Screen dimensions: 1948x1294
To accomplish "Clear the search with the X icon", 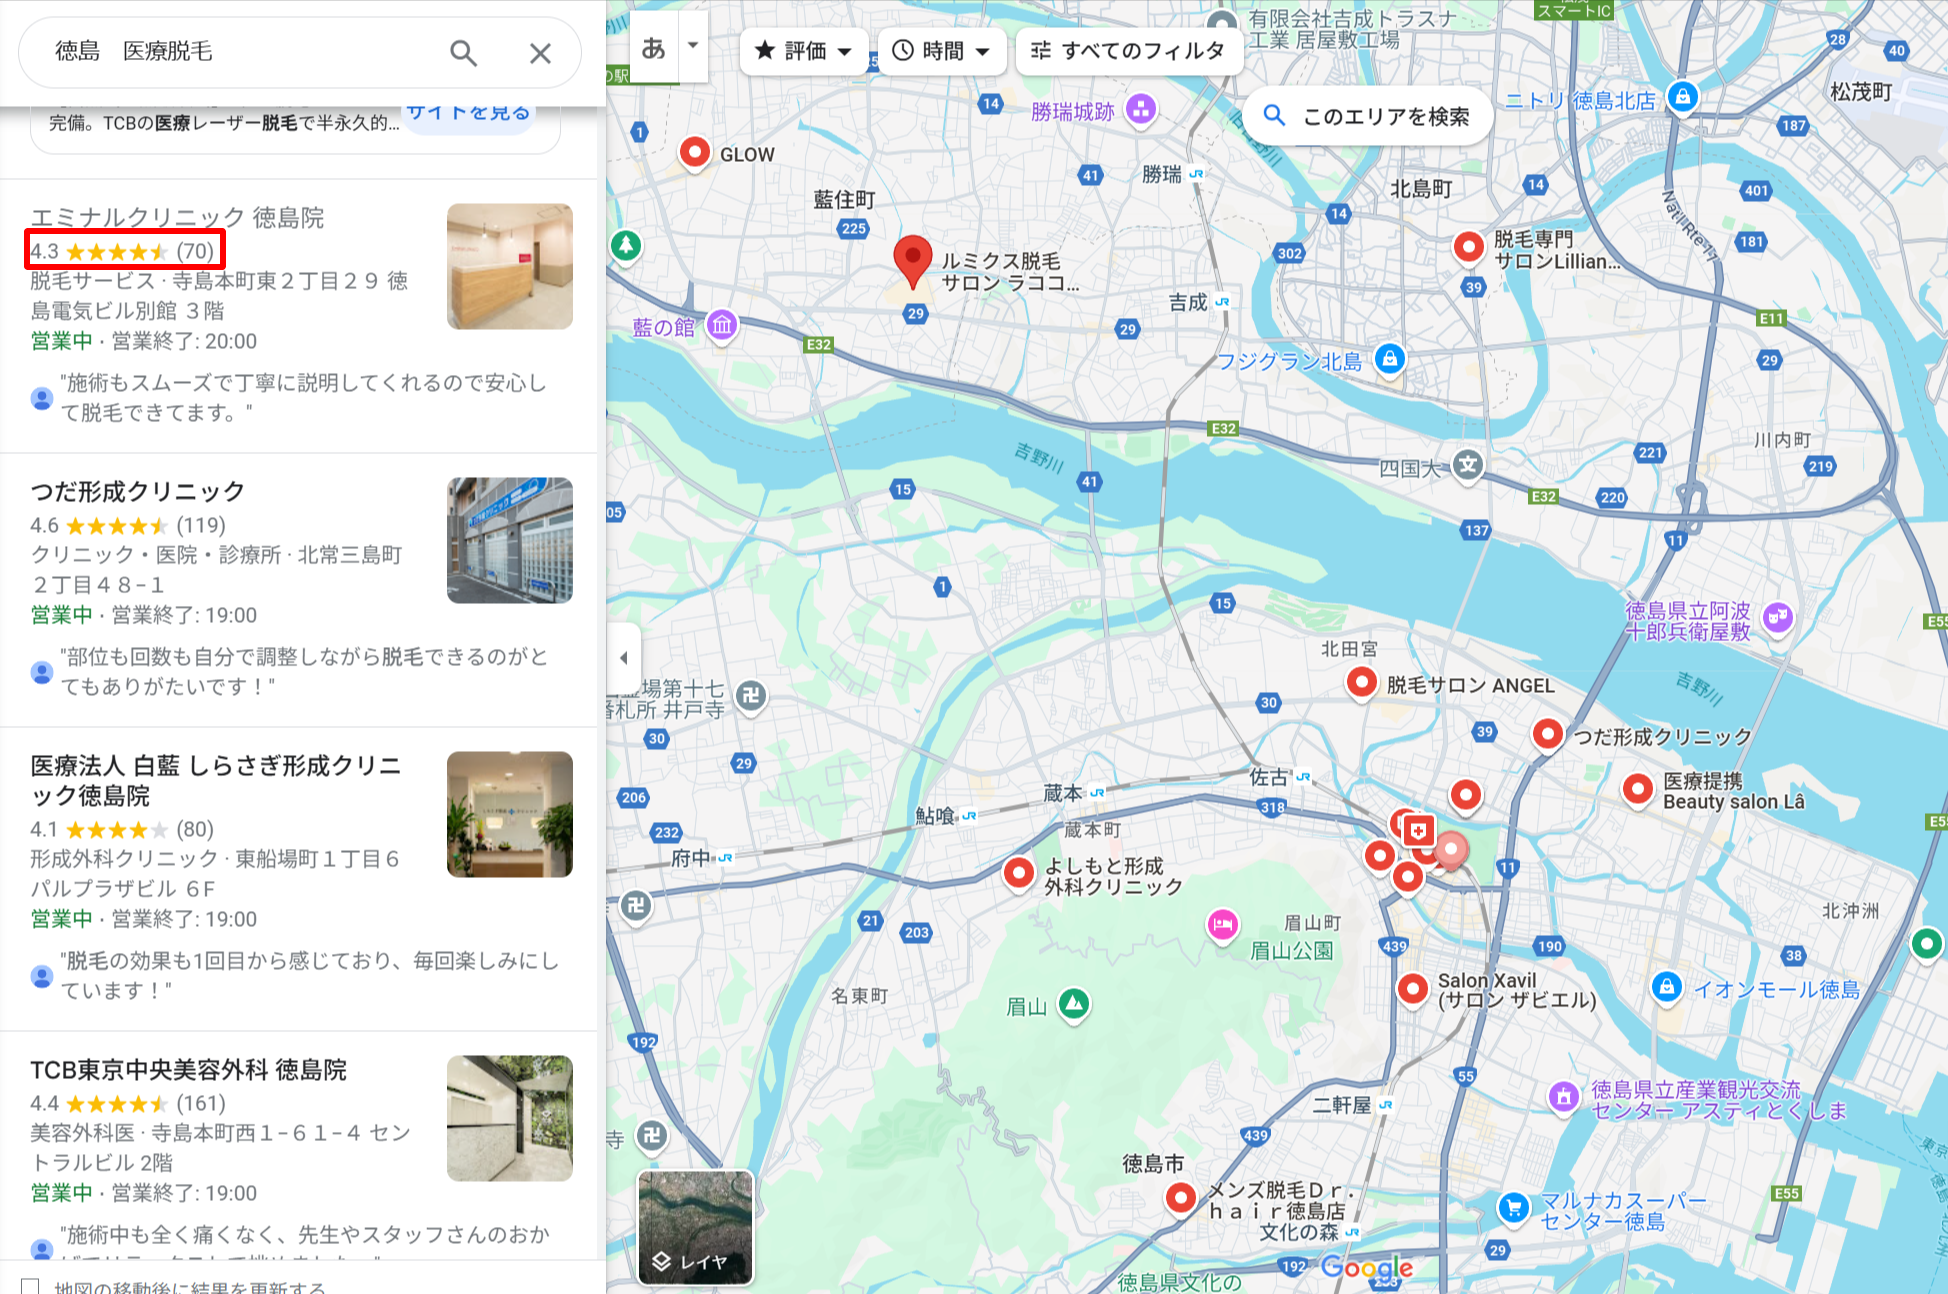I will [540, 52].
